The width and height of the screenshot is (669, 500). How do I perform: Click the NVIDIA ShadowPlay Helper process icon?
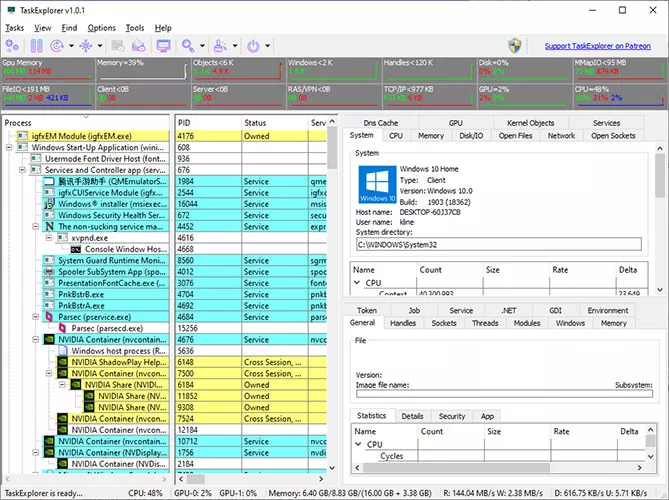tap(62, 362)
